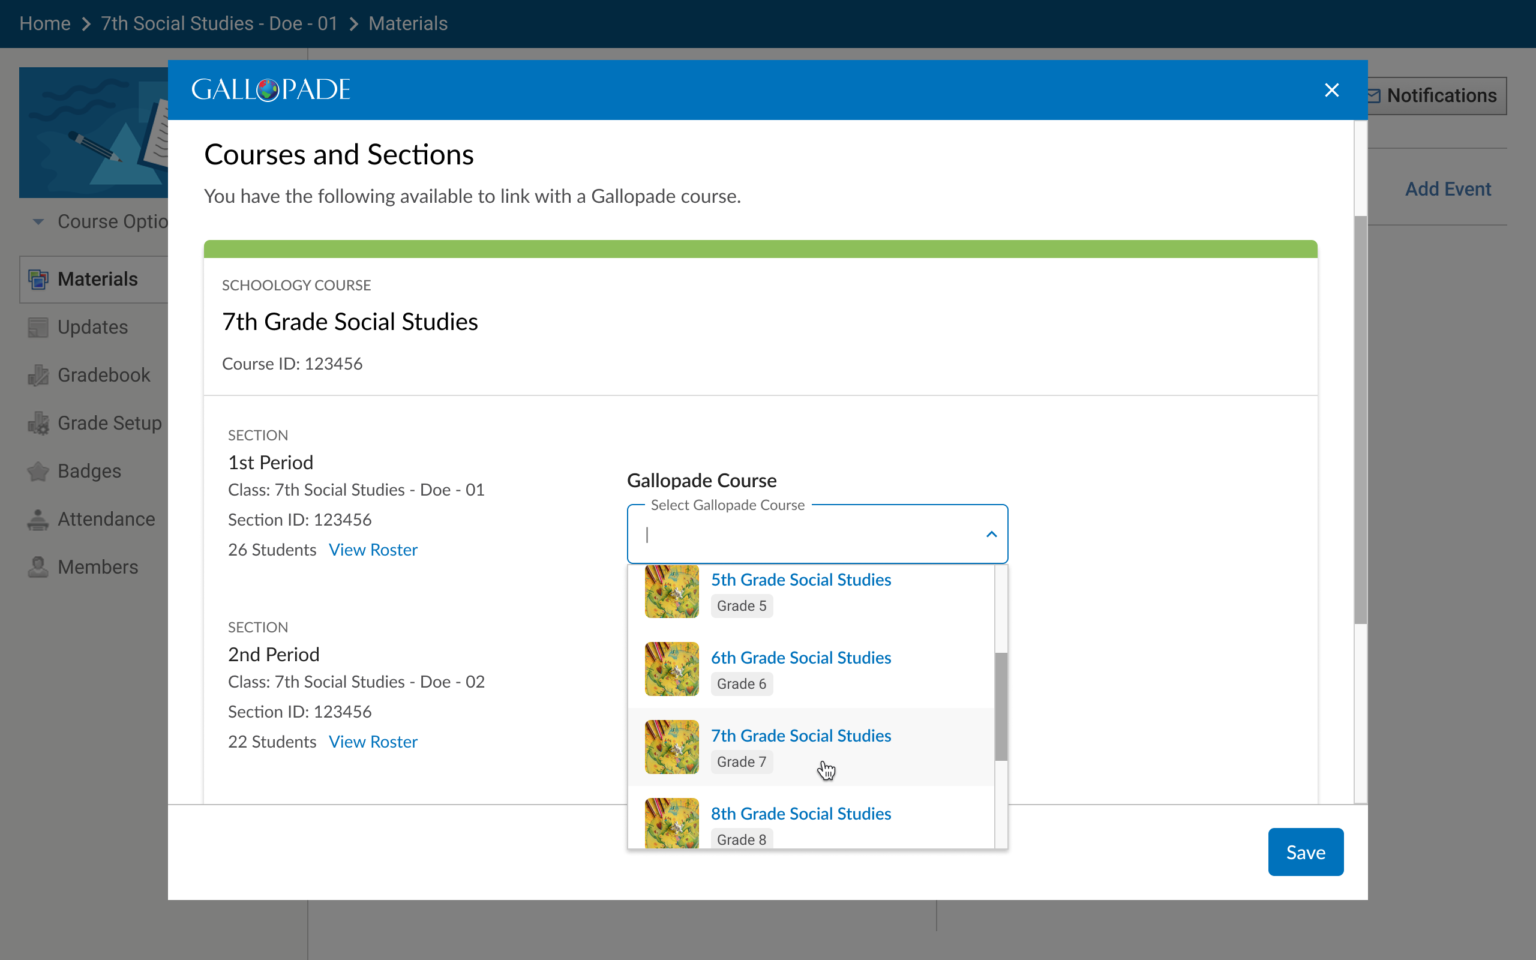View Roster for 1st Period
Viewport: 1536px width, 960px height.
pyautogui.click(x=373, y=550)
